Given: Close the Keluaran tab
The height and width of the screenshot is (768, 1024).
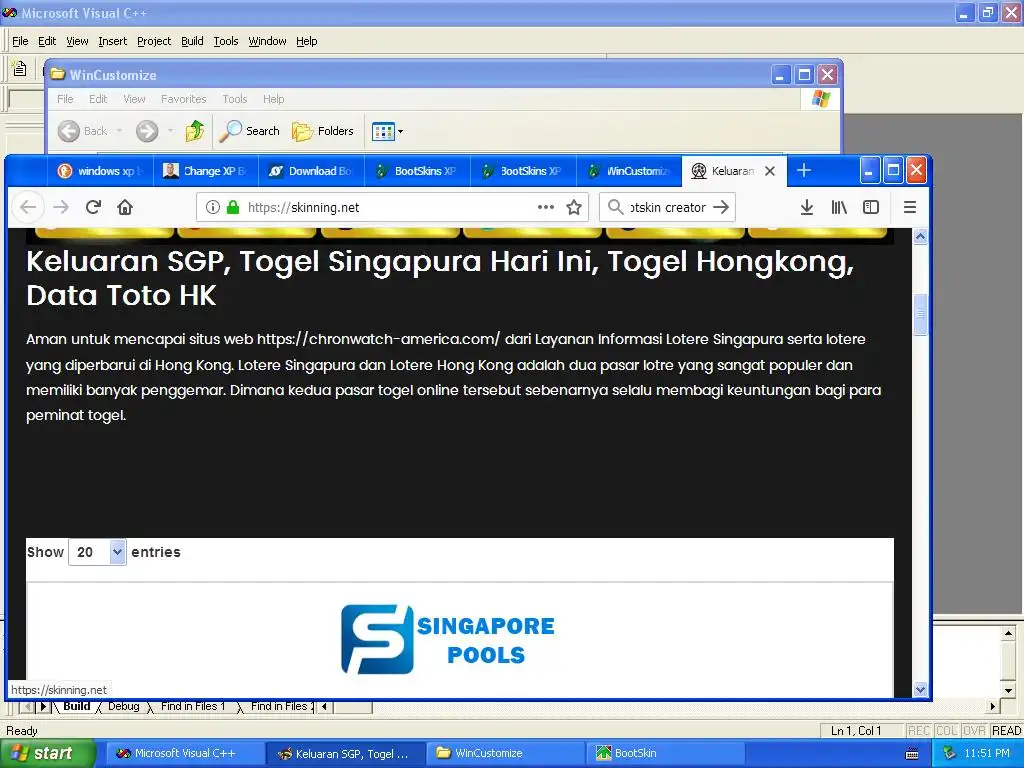Looking at the screenshot, I should (x=770, y=171).
